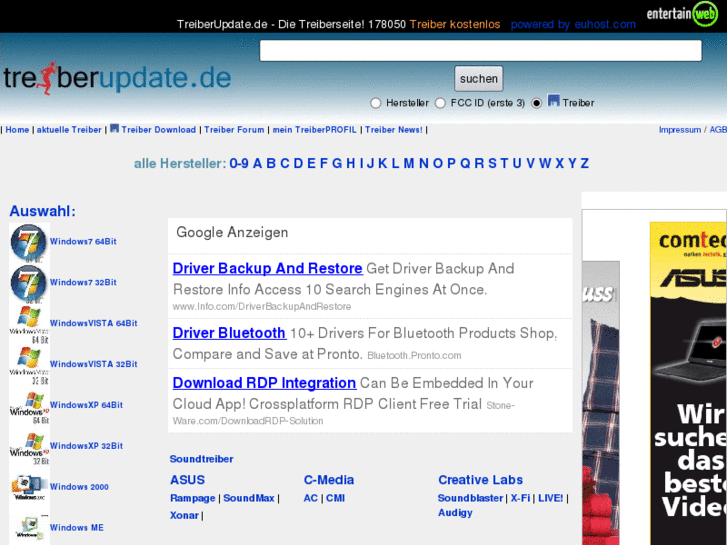
Task: Open the WindowsVISTA 32Bit text link
Action: click(94, 364)
